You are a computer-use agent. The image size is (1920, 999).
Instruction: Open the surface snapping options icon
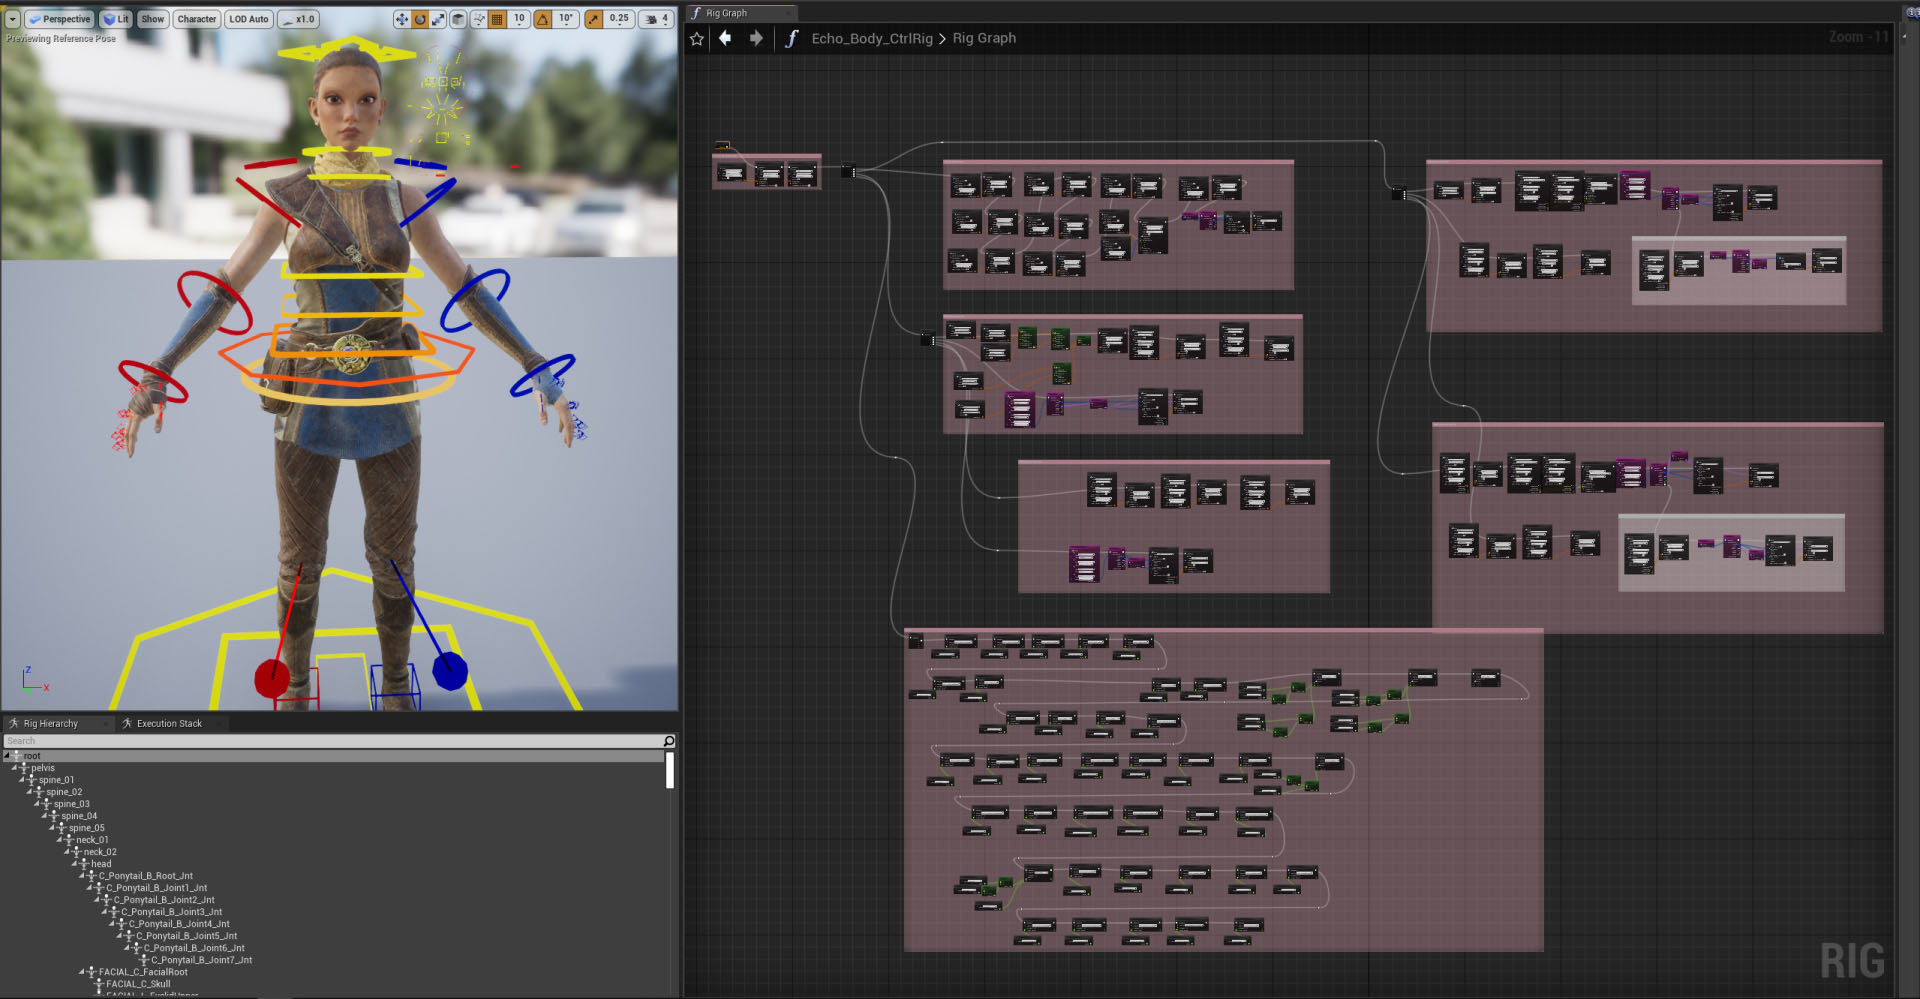pos(479,19)
